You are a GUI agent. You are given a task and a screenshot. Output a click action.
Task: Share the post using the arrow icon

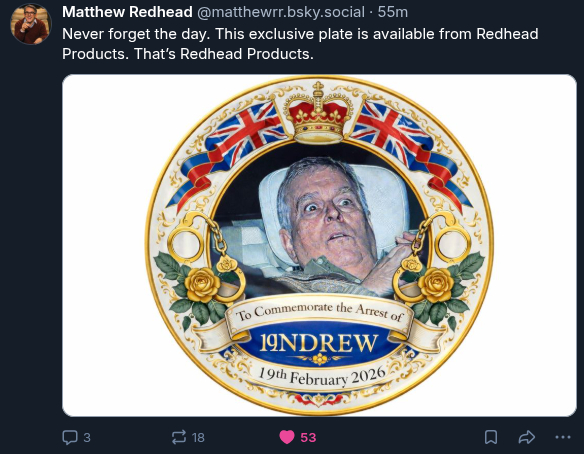[x=527, y=437]
